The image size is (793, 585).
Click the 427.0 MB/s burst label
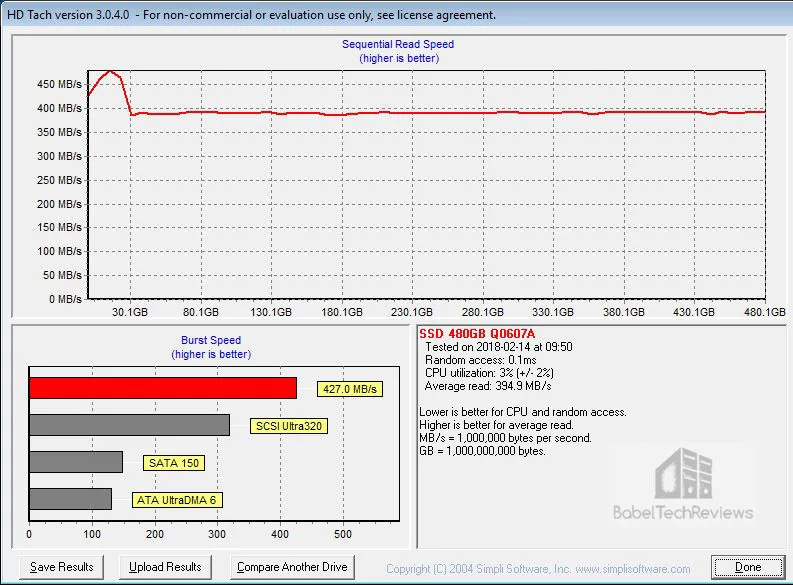(350, 389)
